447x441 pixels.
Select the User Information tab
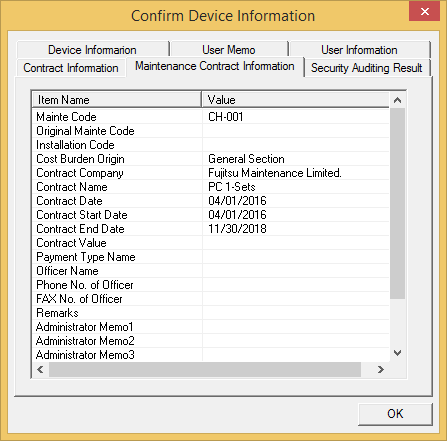coord(359,50)
